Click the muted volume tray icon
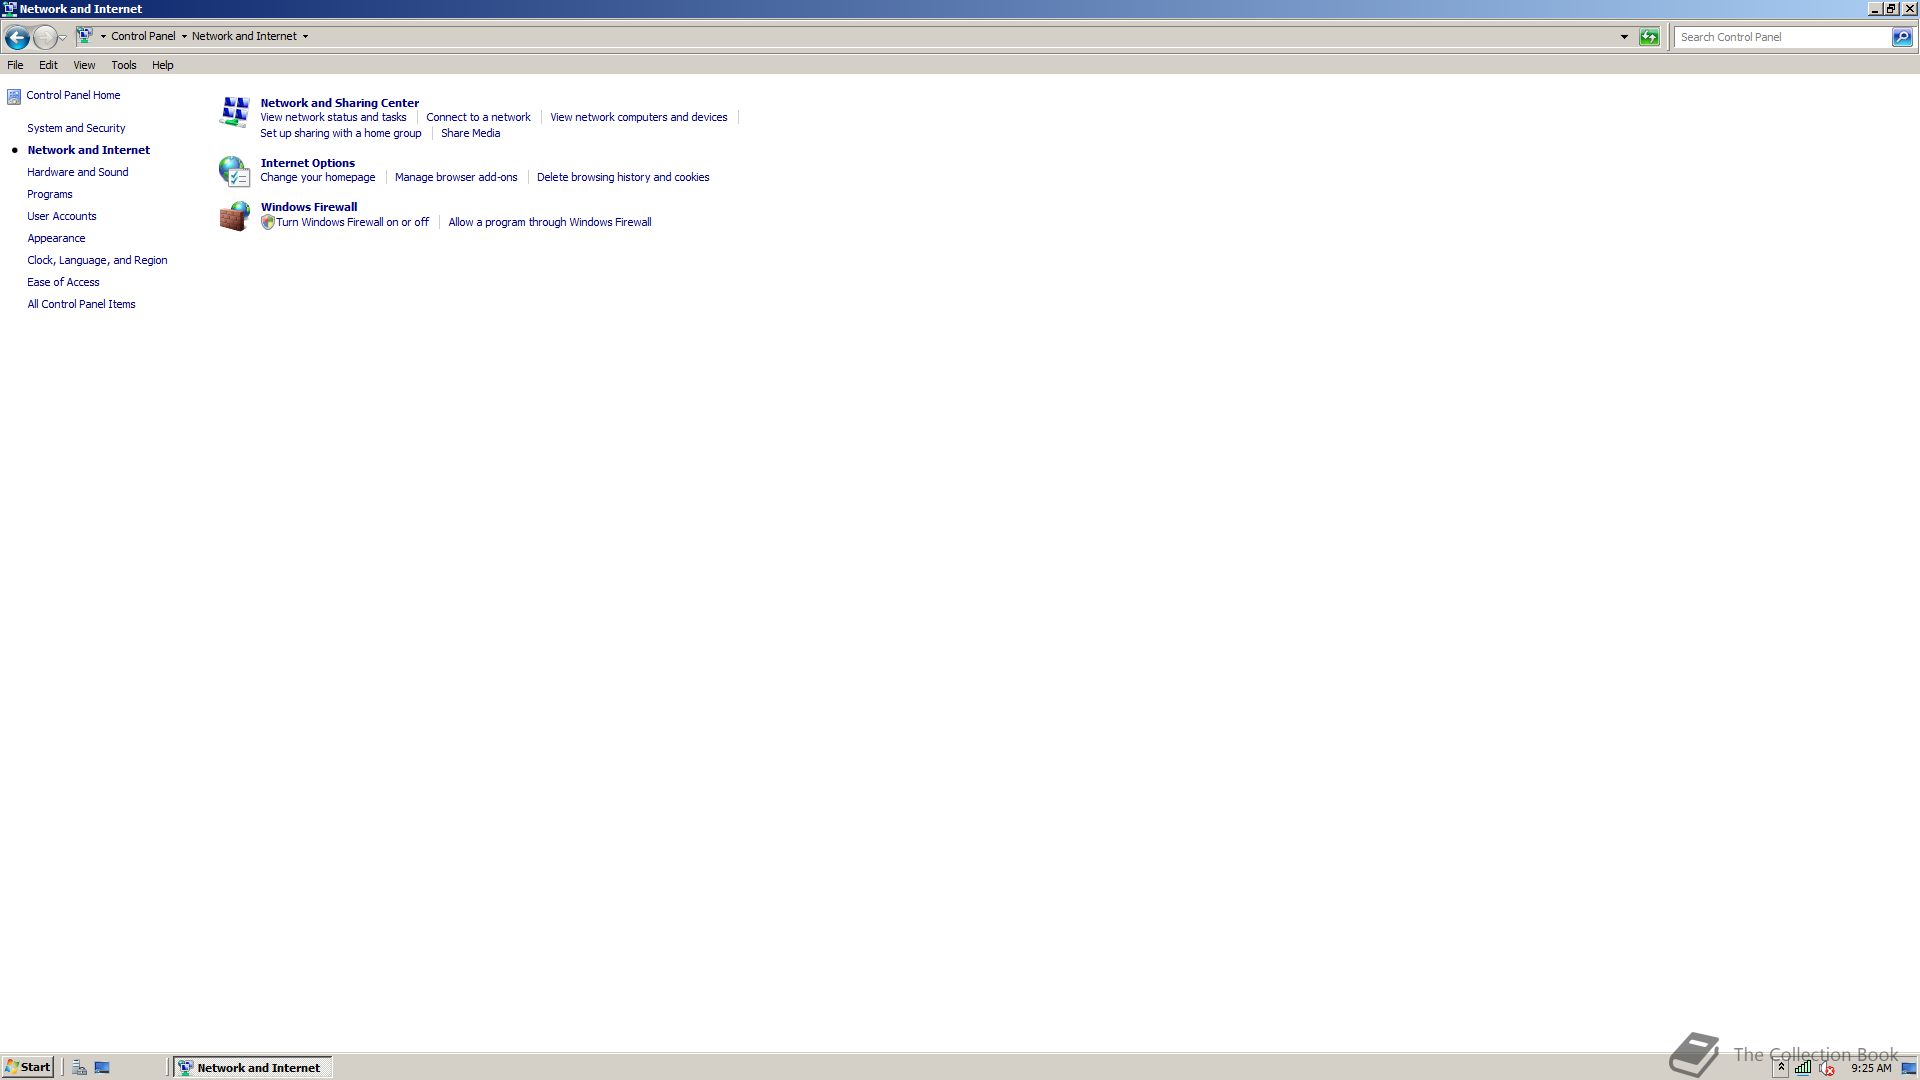The height and width of the screenshot is (1080, 1920). click(x=1827, y=1068)
